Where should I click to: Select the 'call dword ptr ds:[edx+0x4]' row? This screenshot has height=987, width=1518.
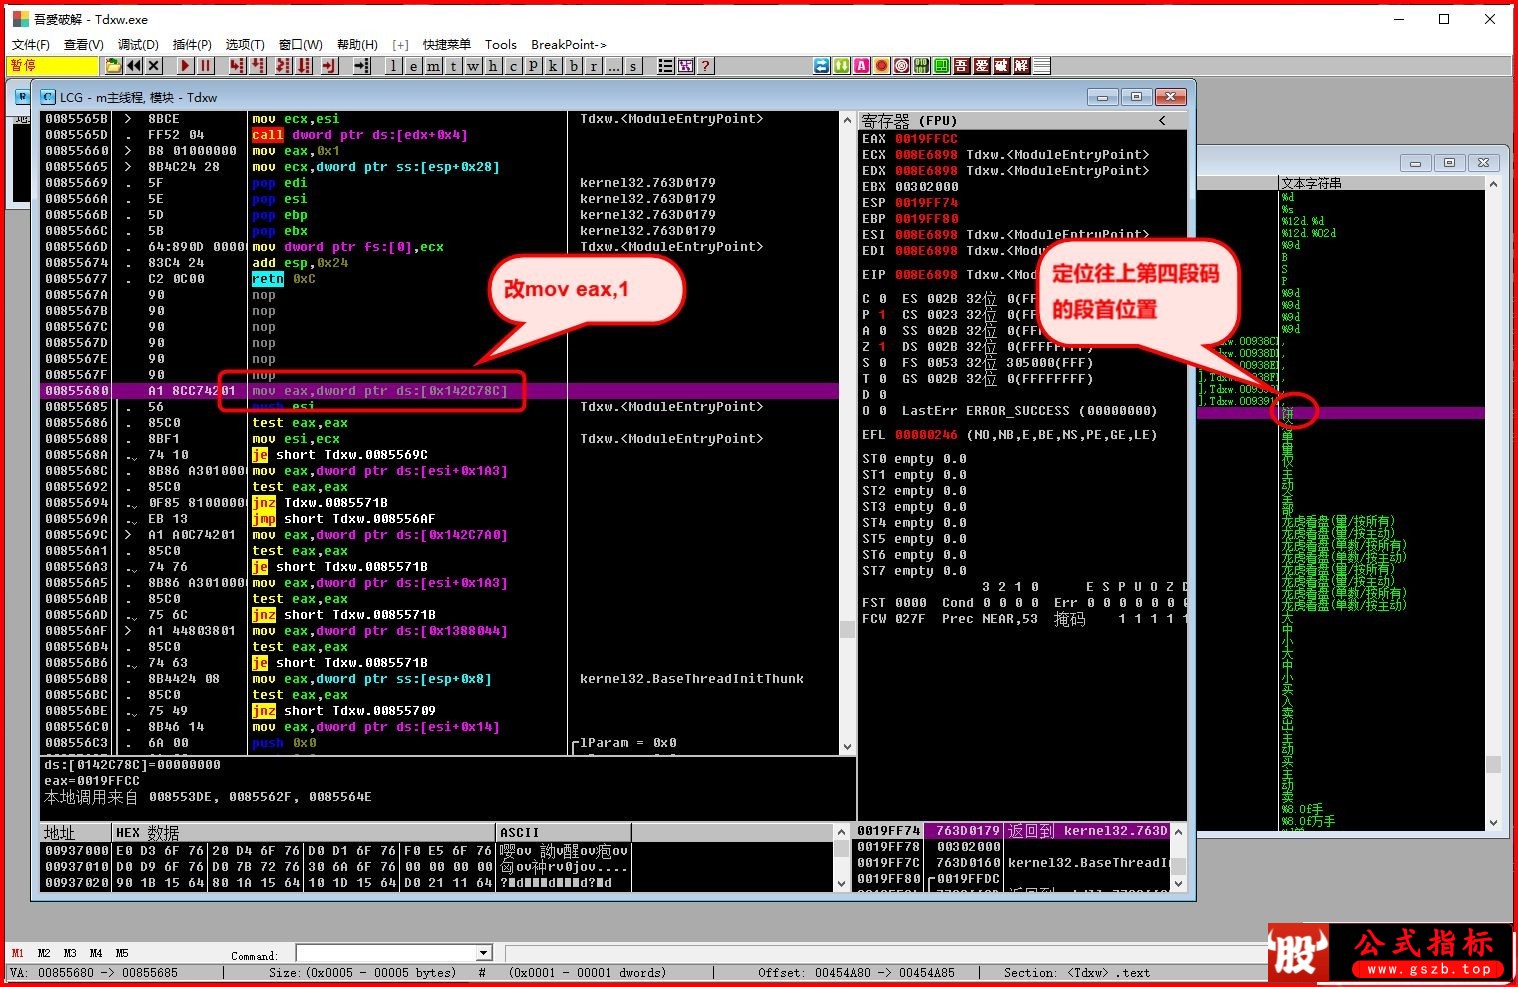coord(440,135)
